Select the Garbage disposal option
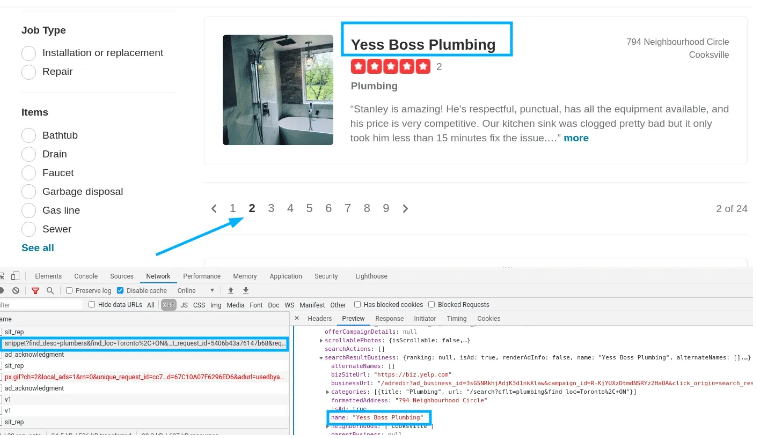This screenshot has width=757, height=438. coord(28,192)
